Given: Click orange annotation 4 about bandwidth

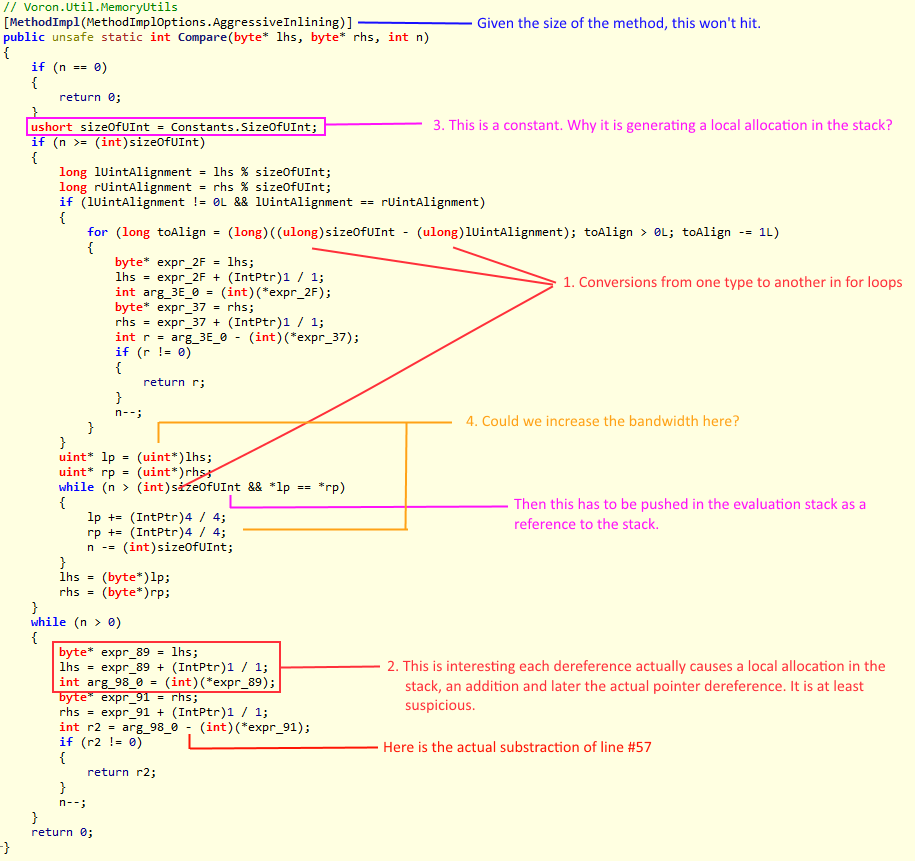Looking at the screenshot, I should click(x=602, y=421).
